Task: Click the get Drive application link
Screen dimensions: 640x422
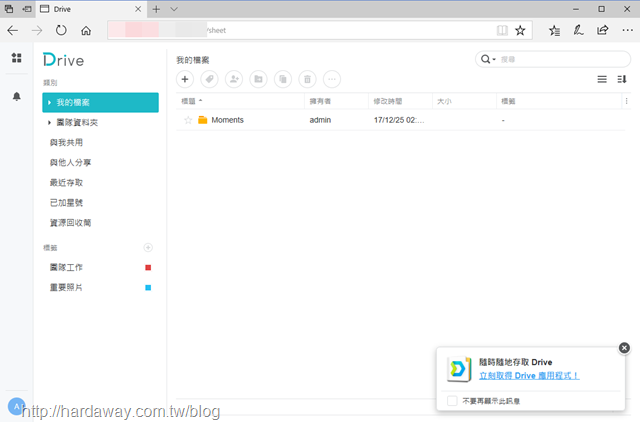Action: (529, 375)
